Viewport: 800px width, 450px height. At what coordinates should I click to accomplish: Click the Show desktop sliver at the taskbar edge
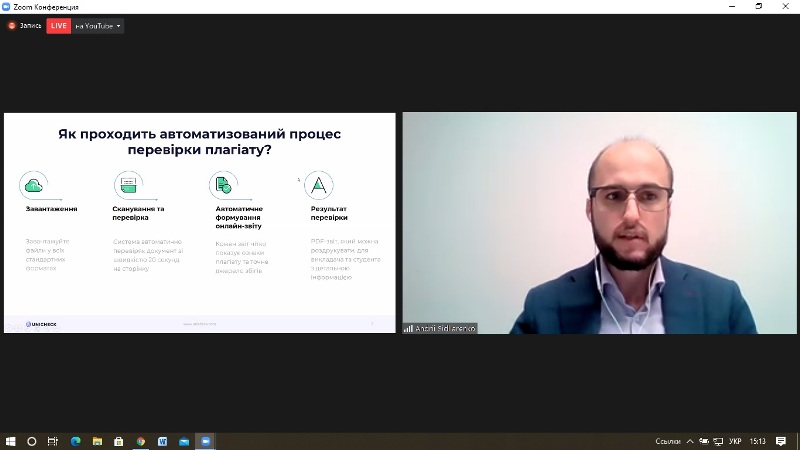point(798,441)
